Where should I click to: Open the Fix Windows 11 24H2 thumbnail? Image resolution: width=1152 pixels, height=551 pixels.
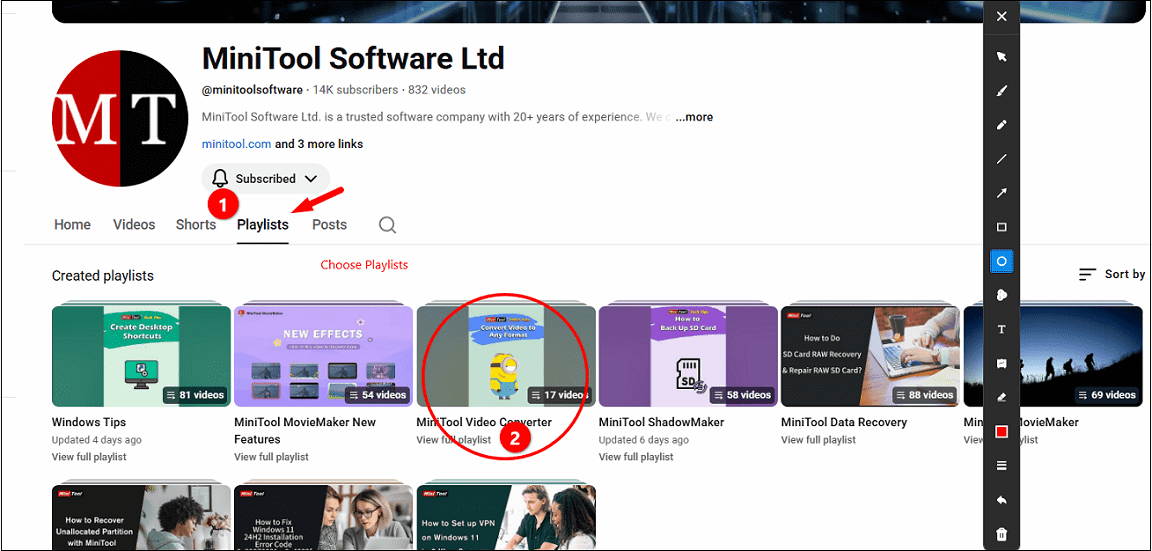[x=323, y=516]
